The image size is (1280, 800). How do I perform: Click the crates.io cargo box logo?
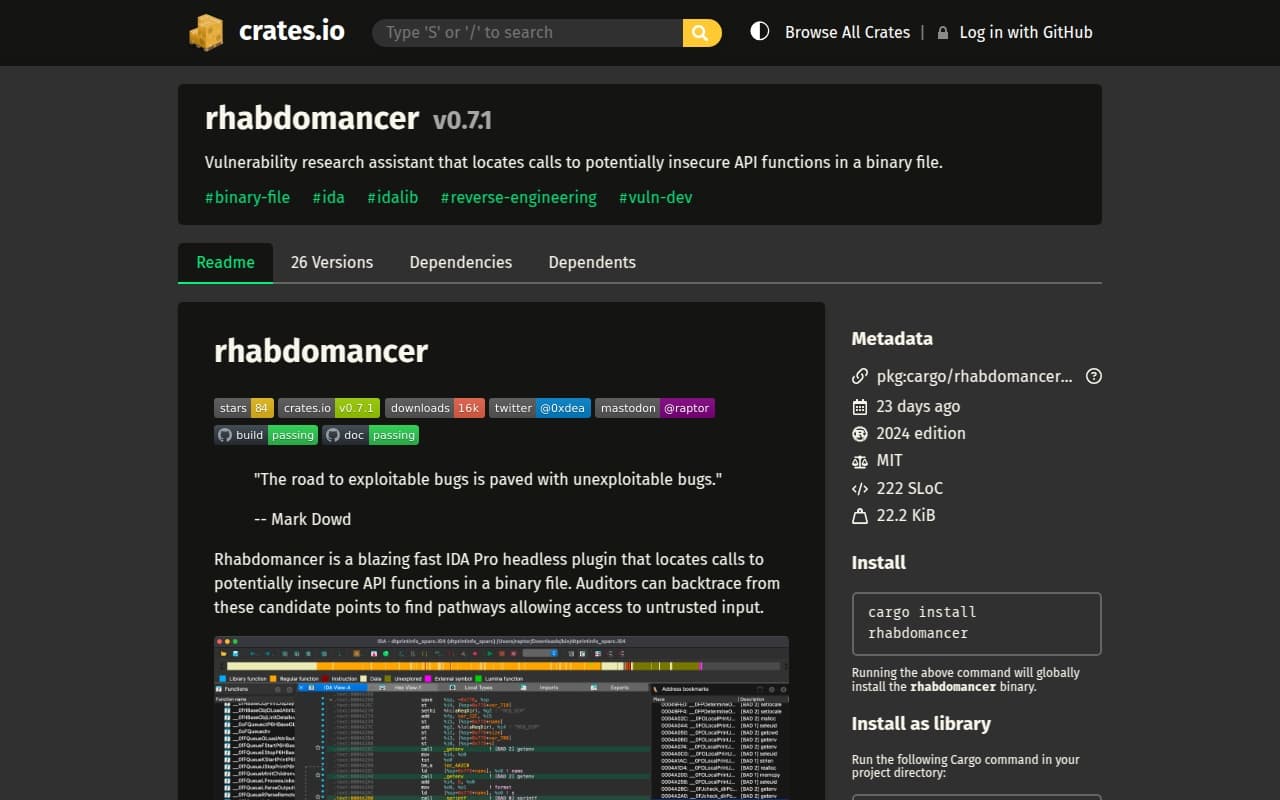coord(207,32)
